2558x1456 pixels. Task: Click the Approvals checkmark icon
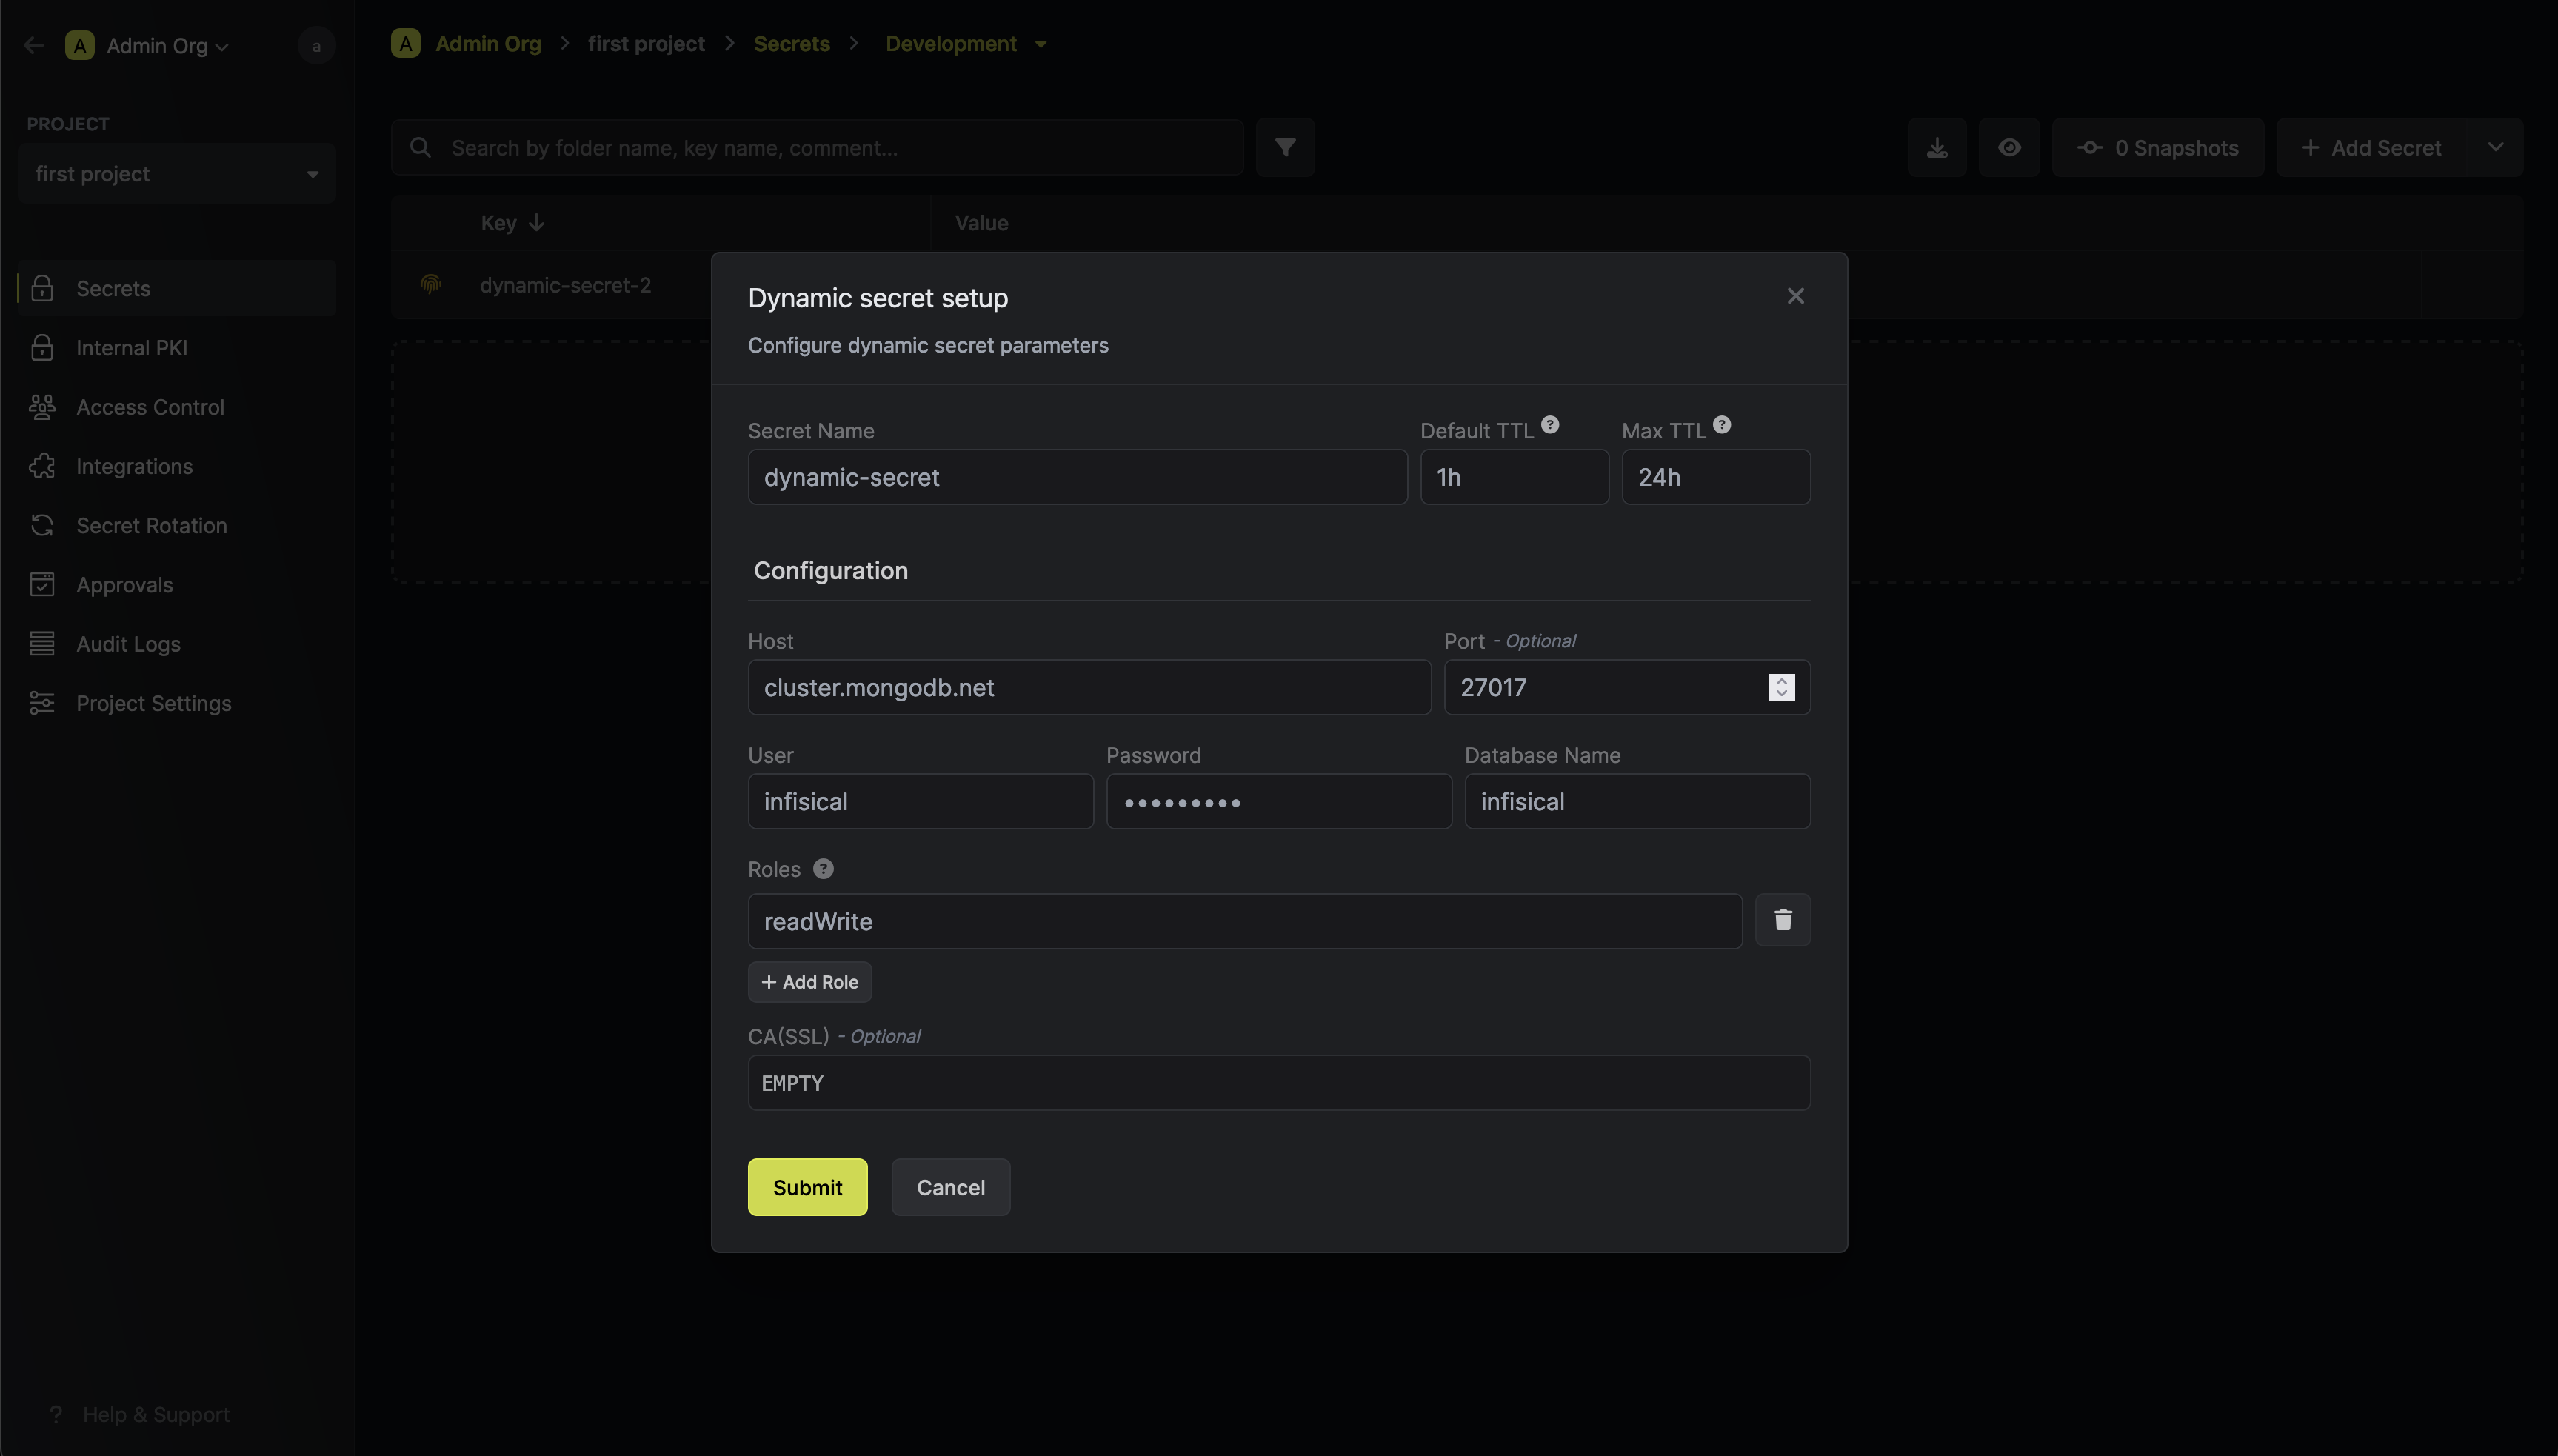point(42,584)
